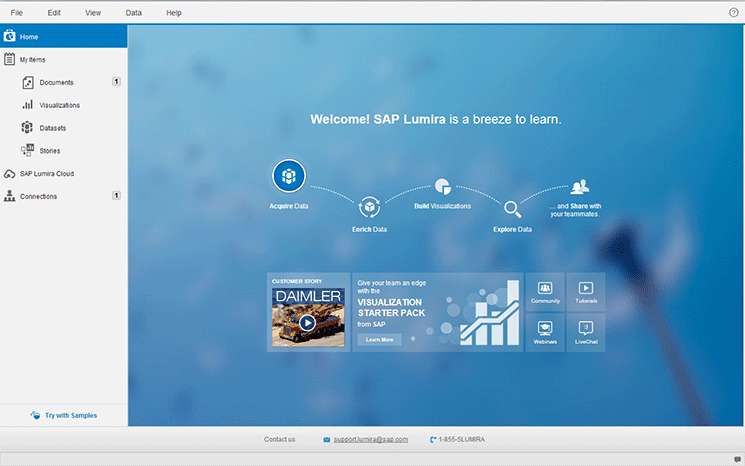Click the Acquire Data circle icon
Viewport: 745px width, 466px height.
[x=289, y=176]
